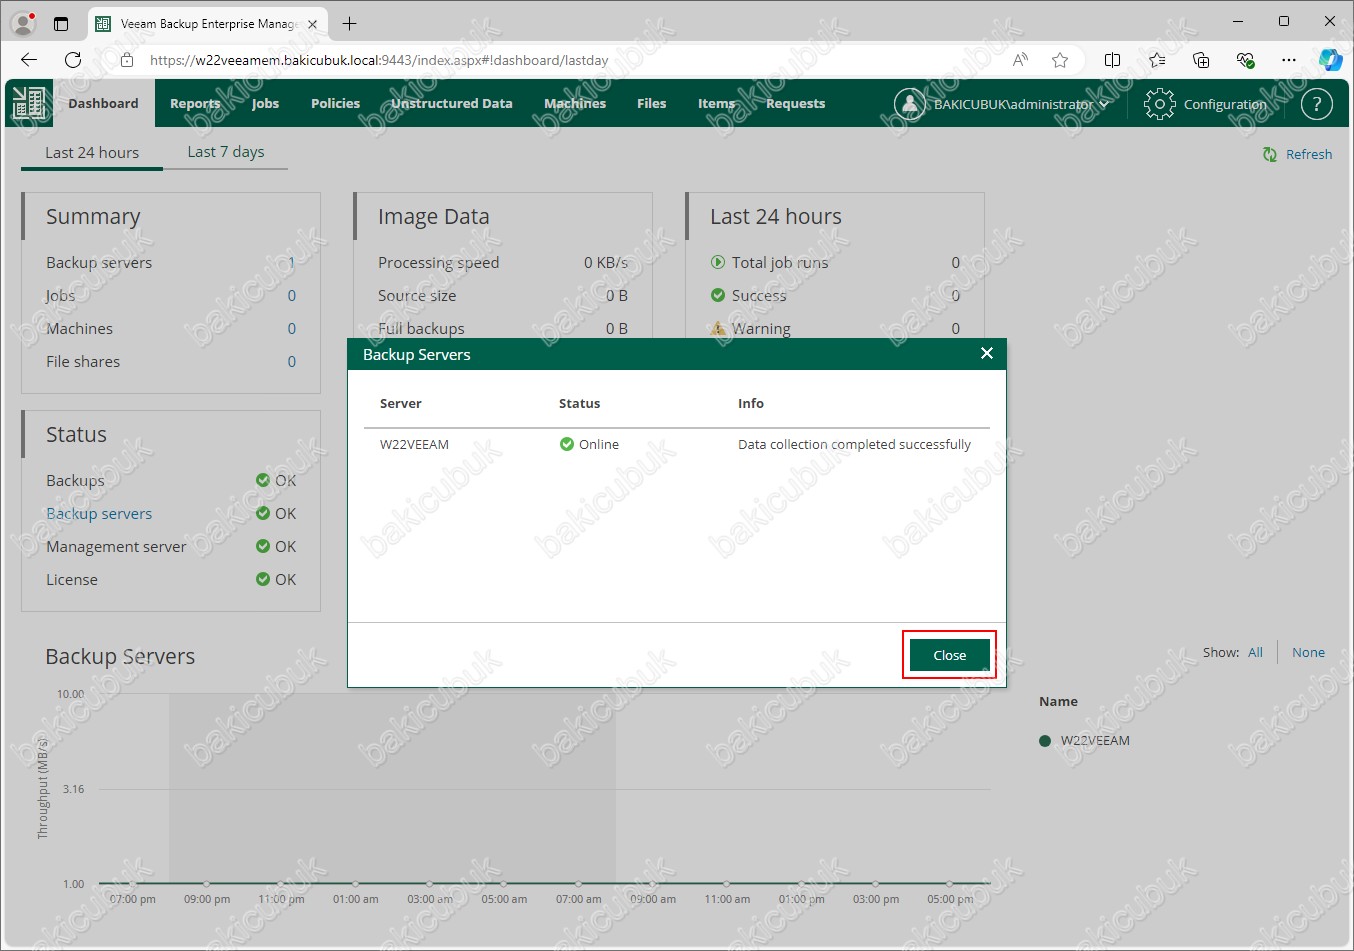Image resolution: width=1354 pixels, height=951 pixels.
Task: Click the Info column header
Action: click(751, 403)
